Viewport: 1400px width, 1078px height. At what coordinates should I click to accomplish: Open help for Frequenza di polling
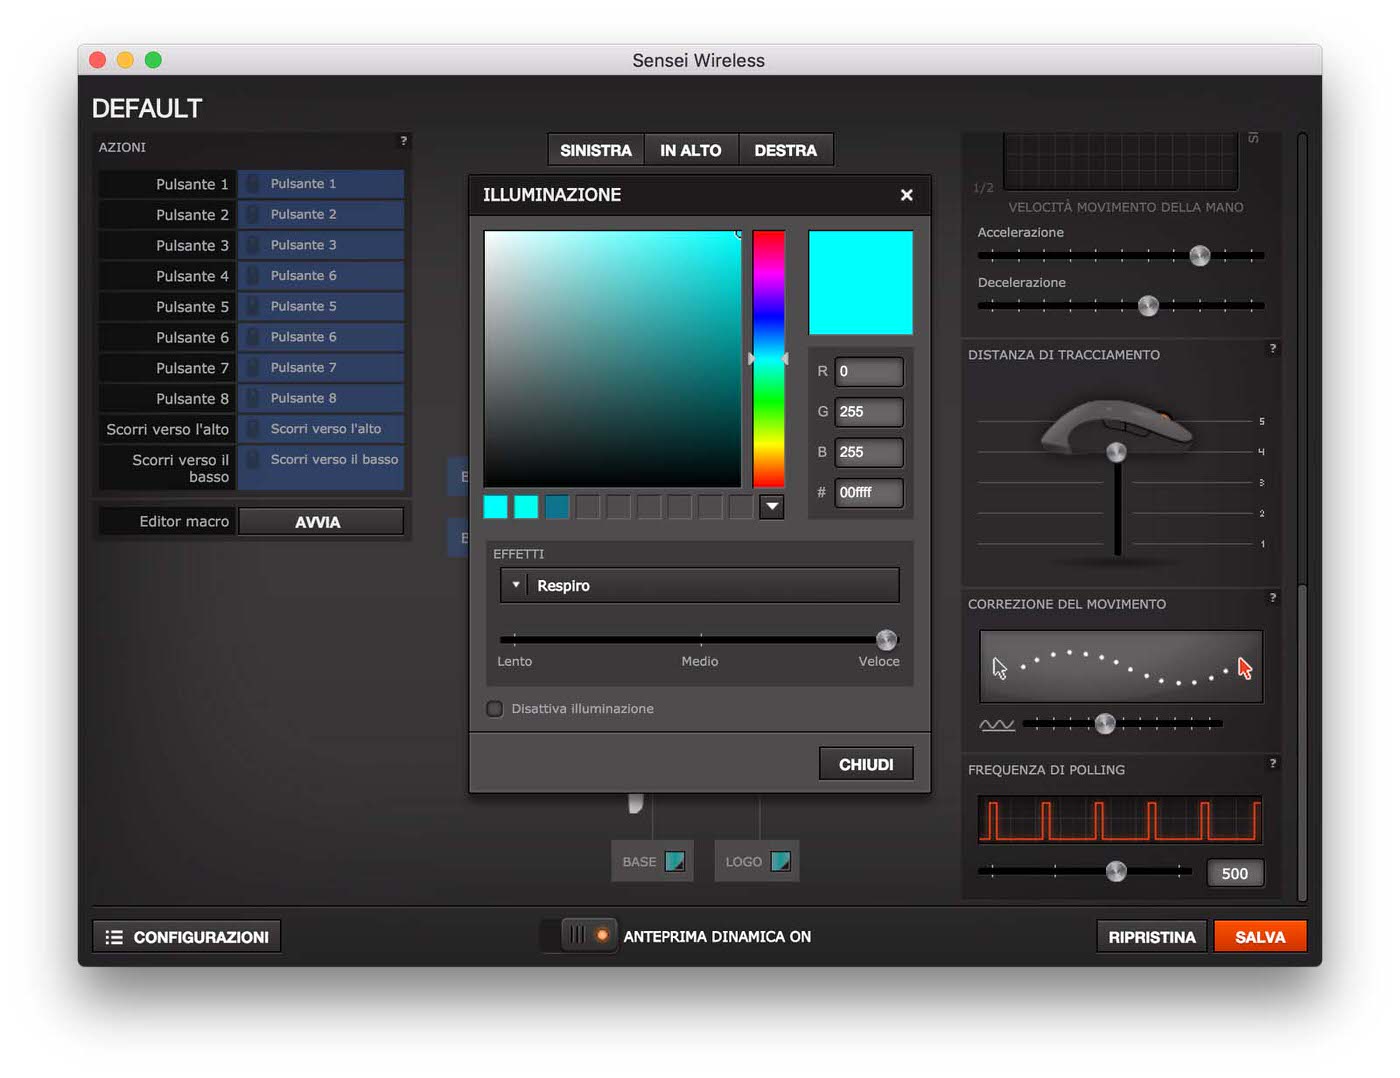(x=1272, y=763)
